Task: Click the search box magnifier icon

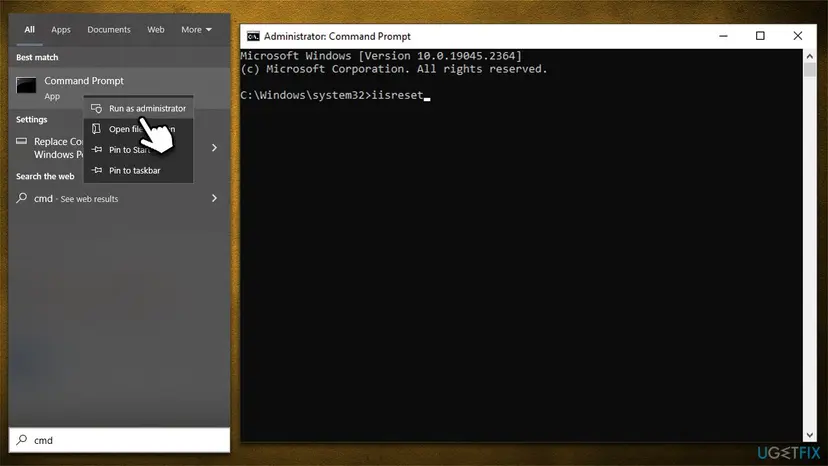Action: 22,440
